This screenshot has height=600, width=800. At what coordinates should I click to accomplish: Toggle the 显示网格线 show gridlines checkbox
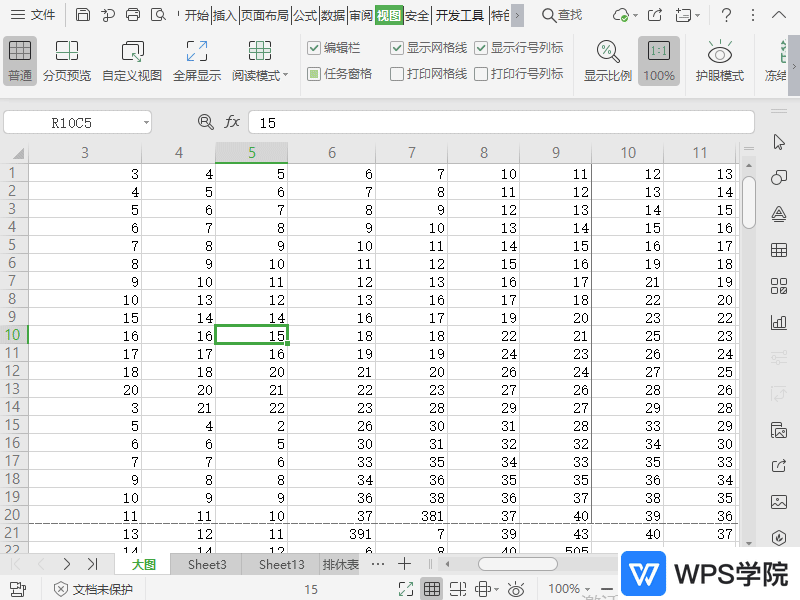coord(398,48)
